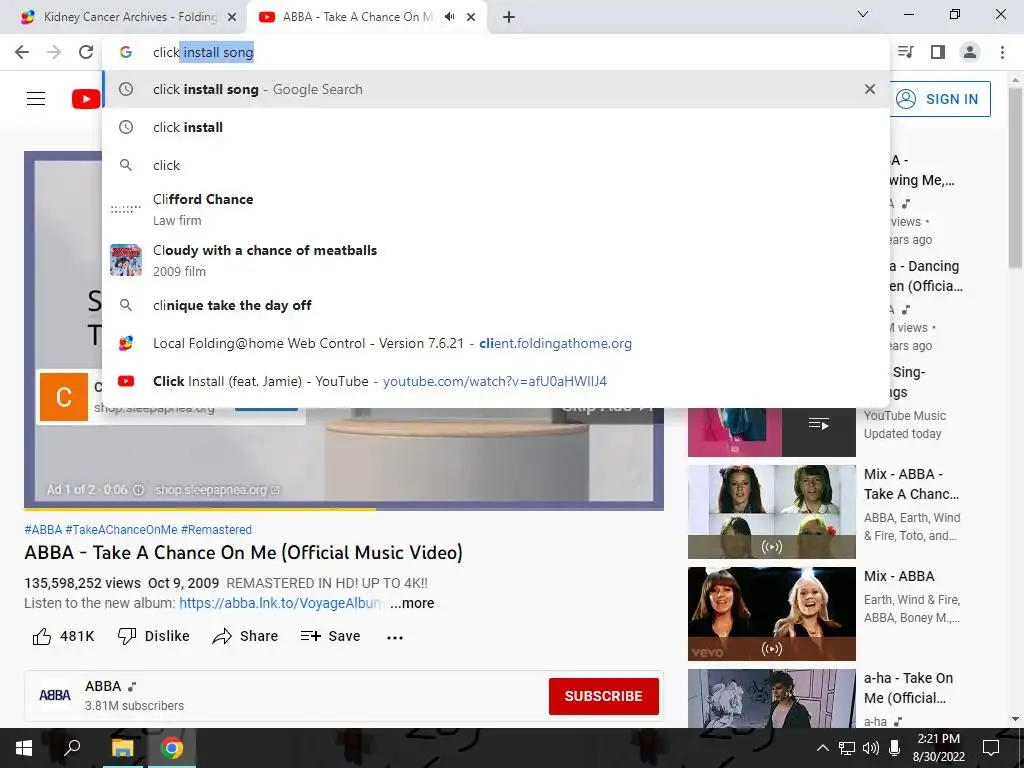Click the Share button
This screenshot has height=768, width=1024.
[246, 636]
